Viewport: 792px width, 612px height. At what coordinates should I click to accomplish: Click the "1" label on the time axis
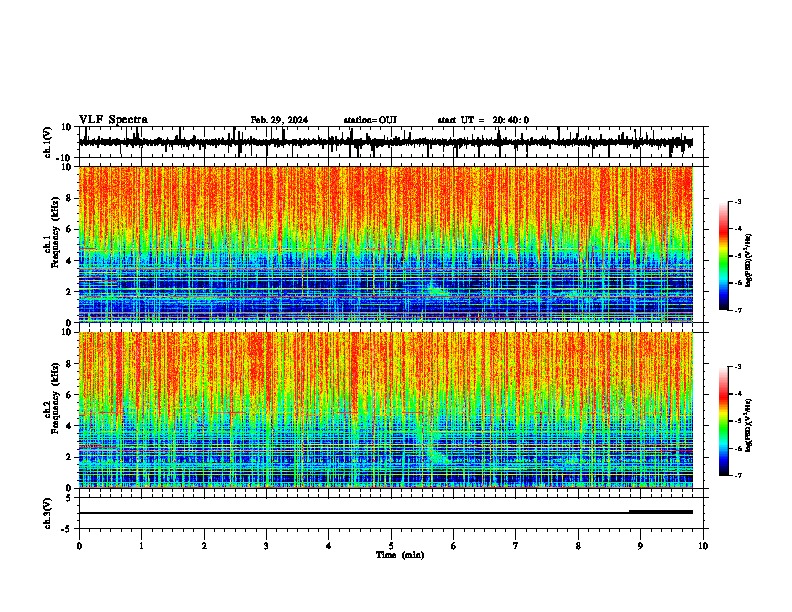(141, 546)
